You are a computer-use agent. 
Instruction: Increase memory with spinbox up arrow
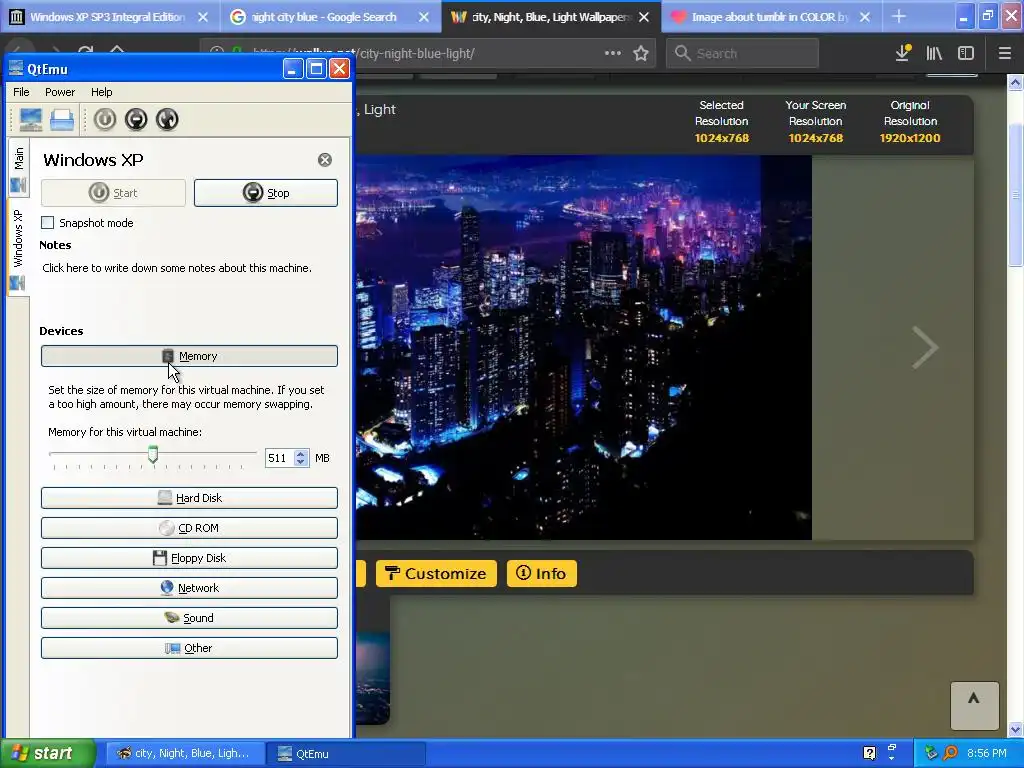point(300,454)
